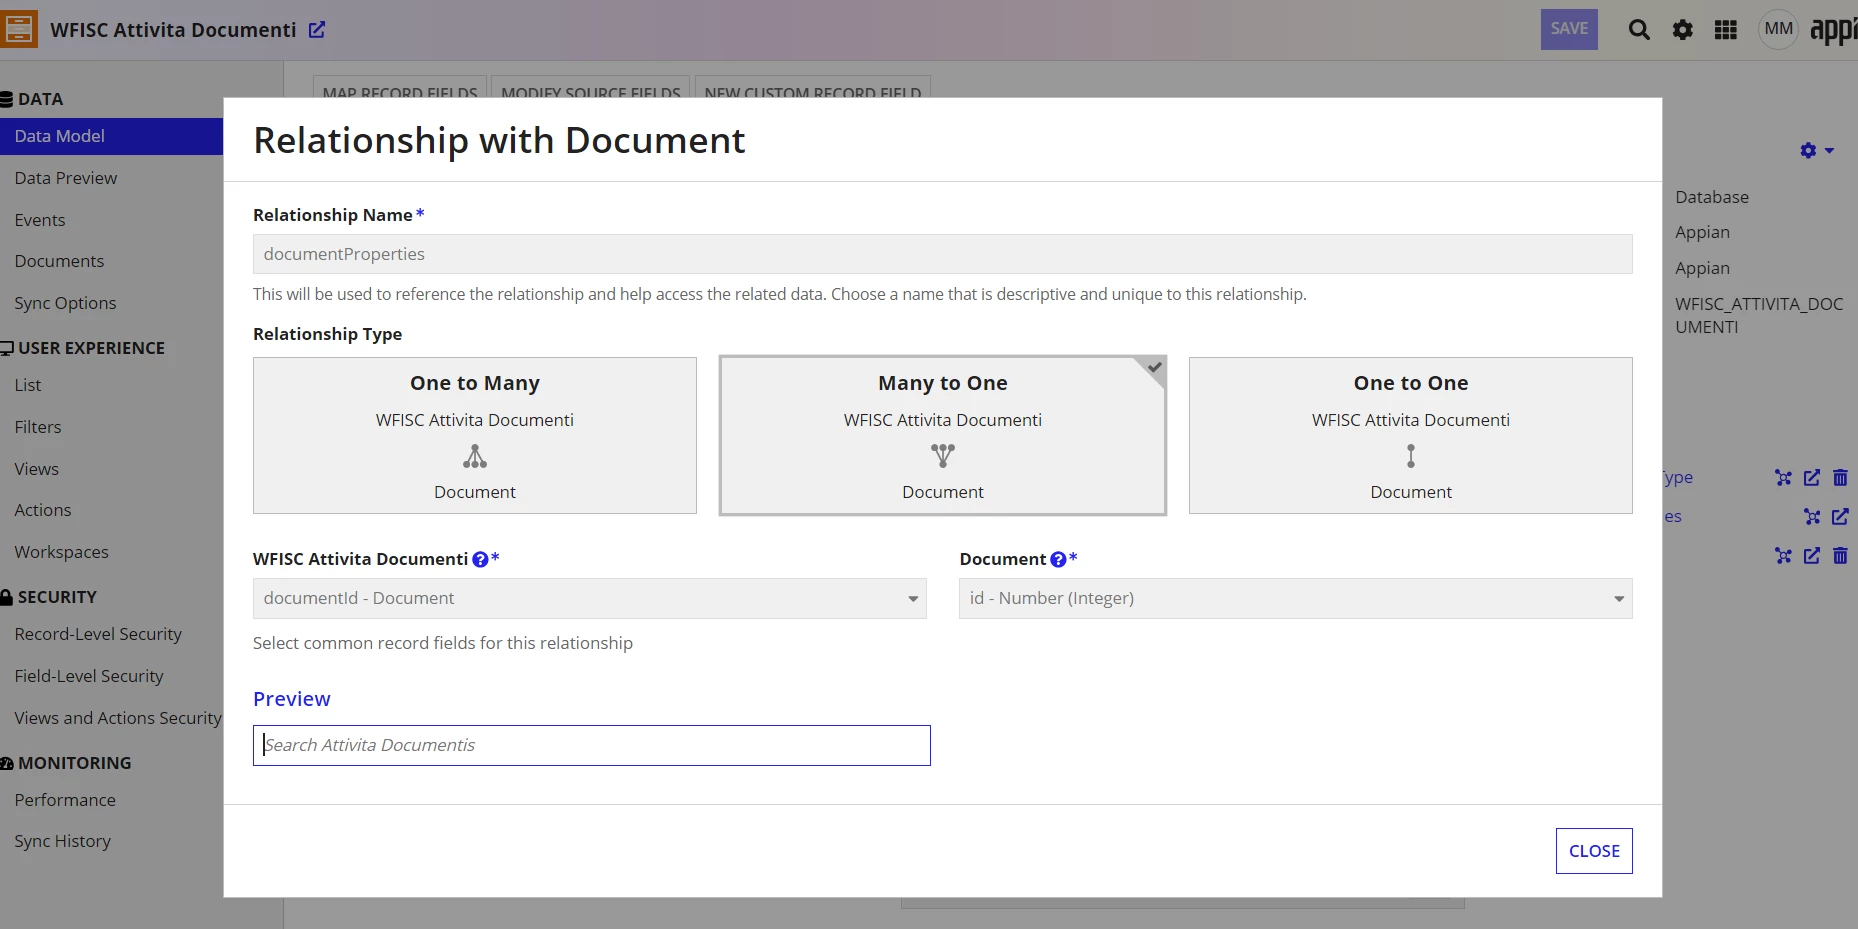The image size is (1858, 929).
Task: Open Events in sidebar
Action: 40,220
